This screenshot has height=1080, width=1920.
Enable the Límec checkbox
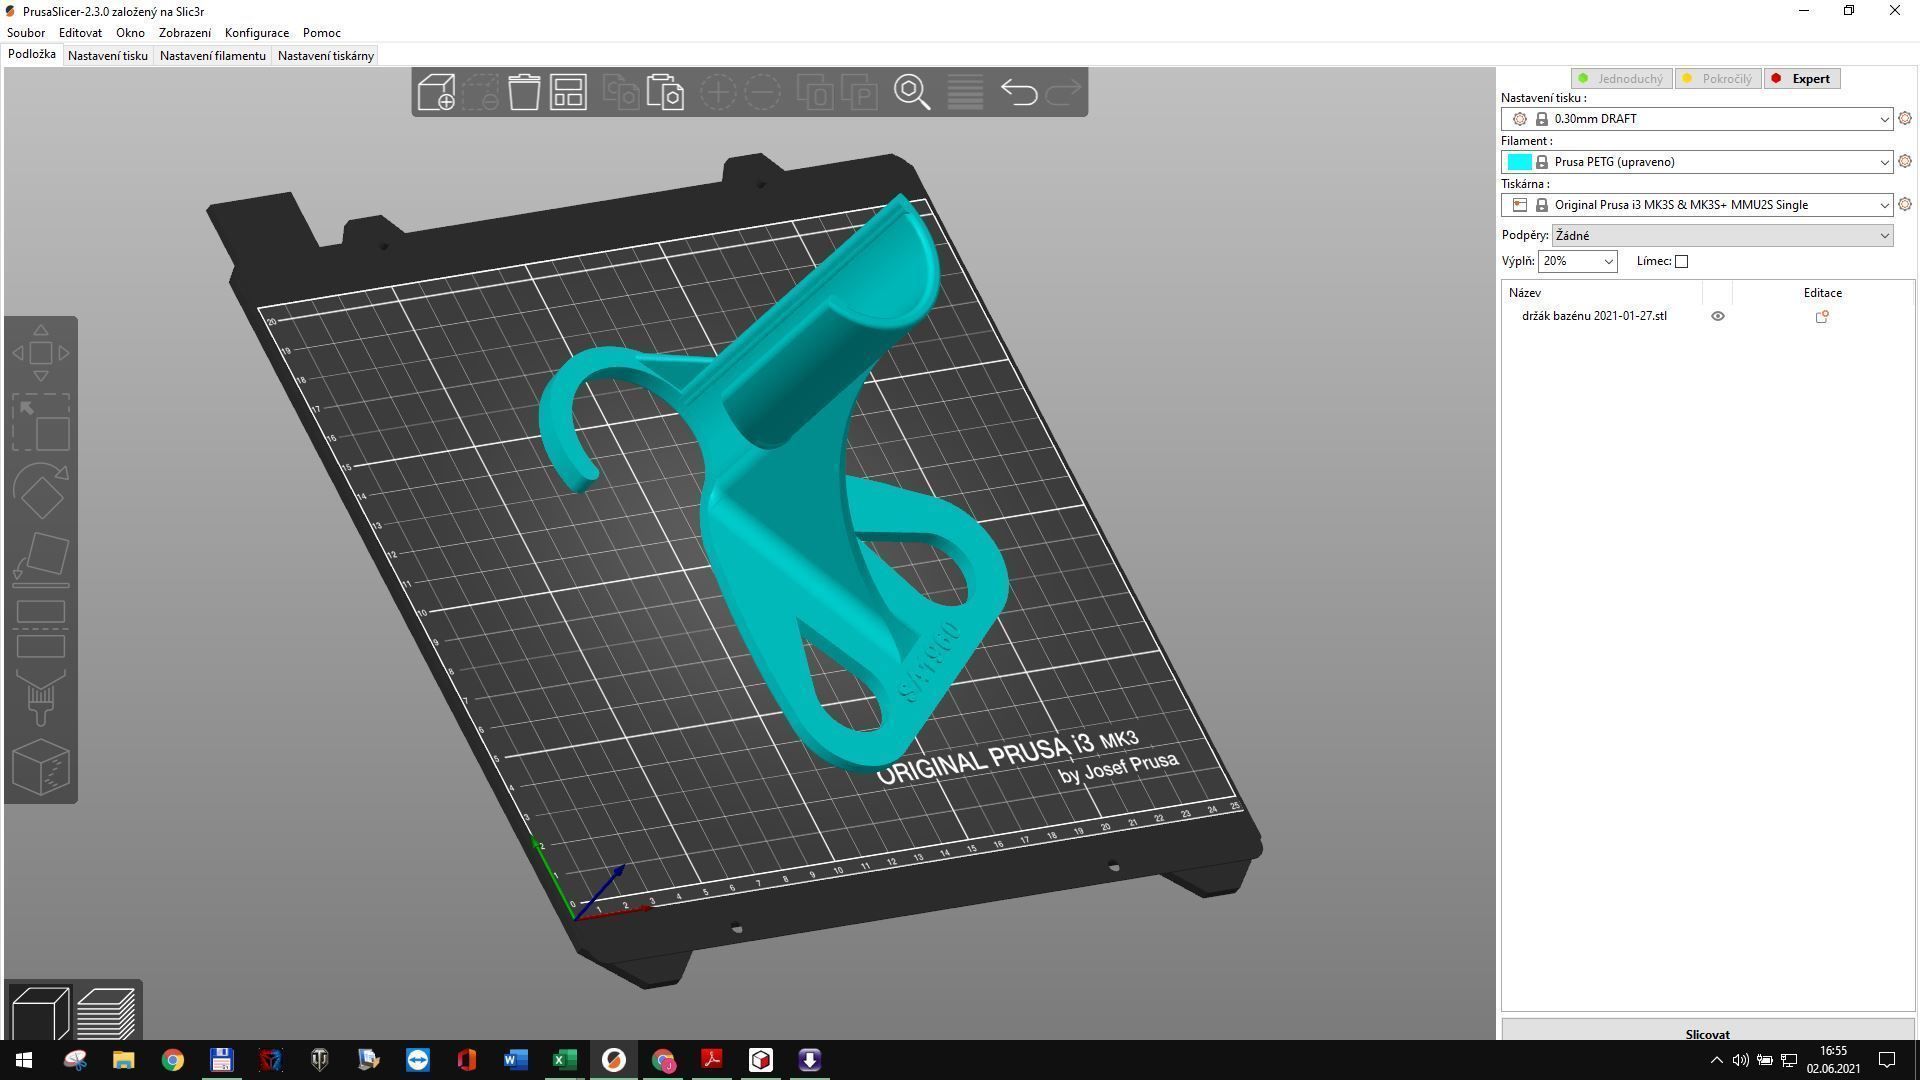tap(1681, 262)
